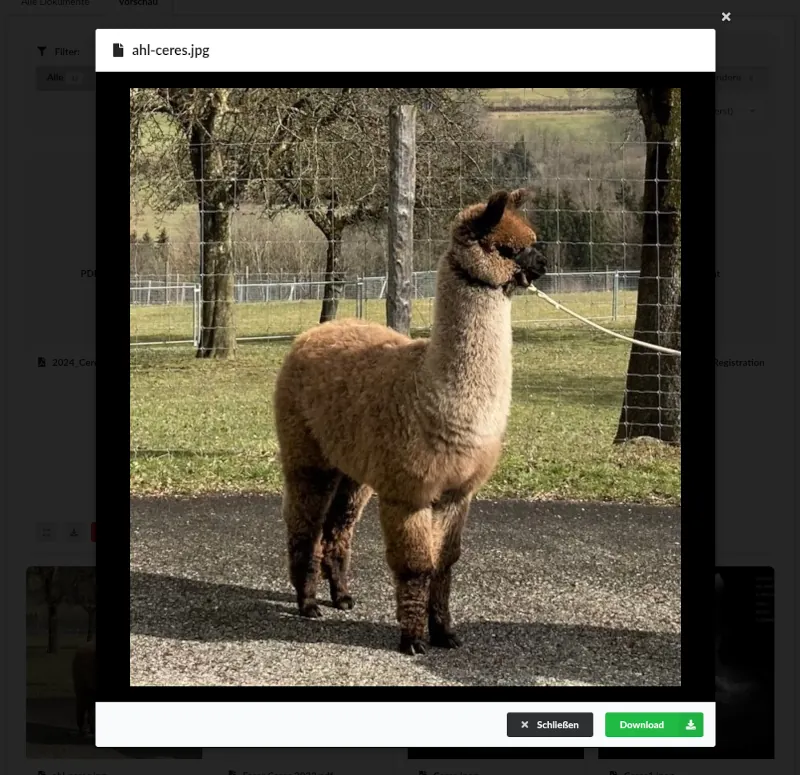Expand the lower dimmed dropdown right of the modal
800x775 pixels.
tap(740, 111)
